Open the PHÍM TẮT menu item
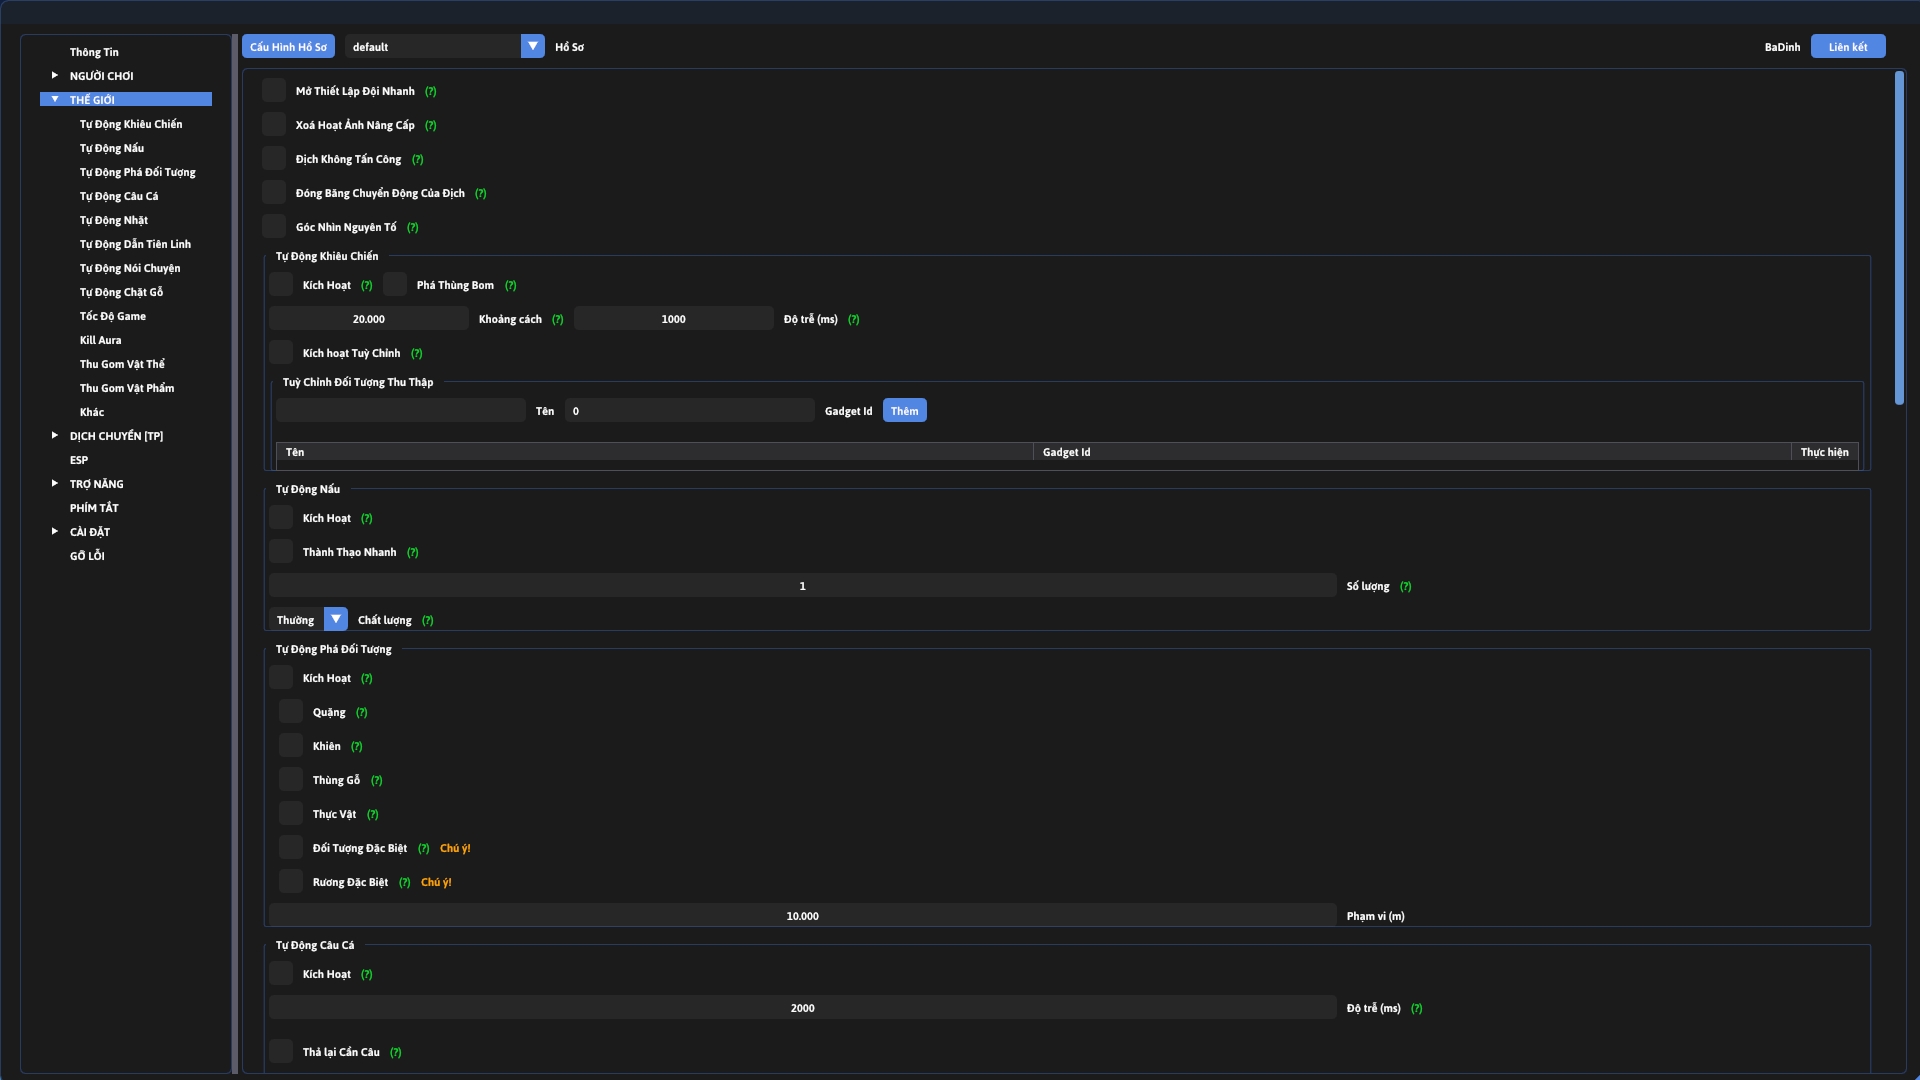 [x=94, y=509]
